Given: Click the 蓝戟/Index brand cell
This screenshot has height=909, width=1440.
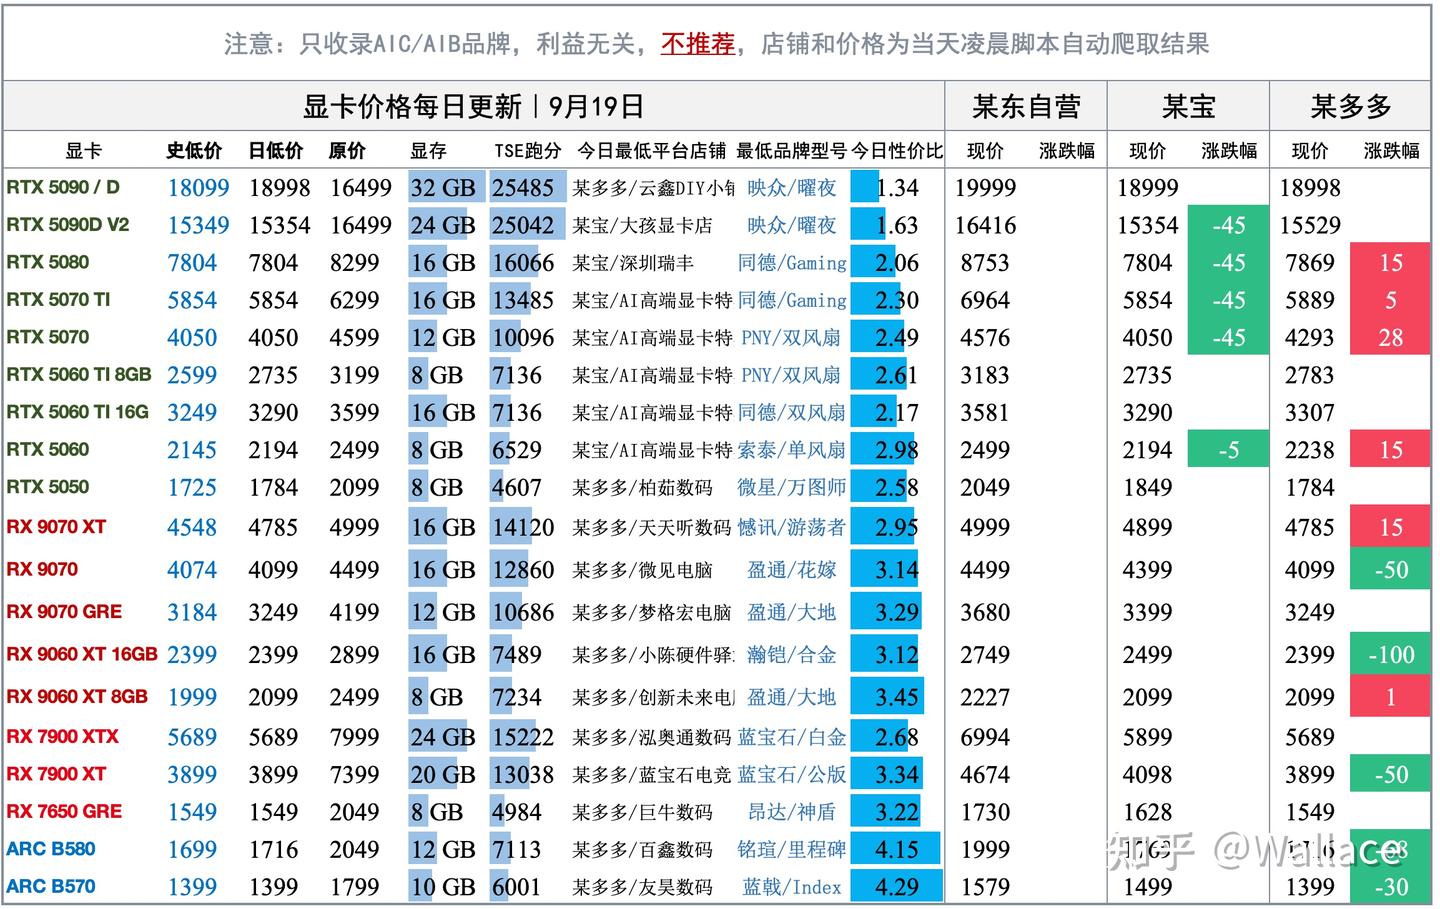Looking at the screenshot, I should (x=791, y=887).
